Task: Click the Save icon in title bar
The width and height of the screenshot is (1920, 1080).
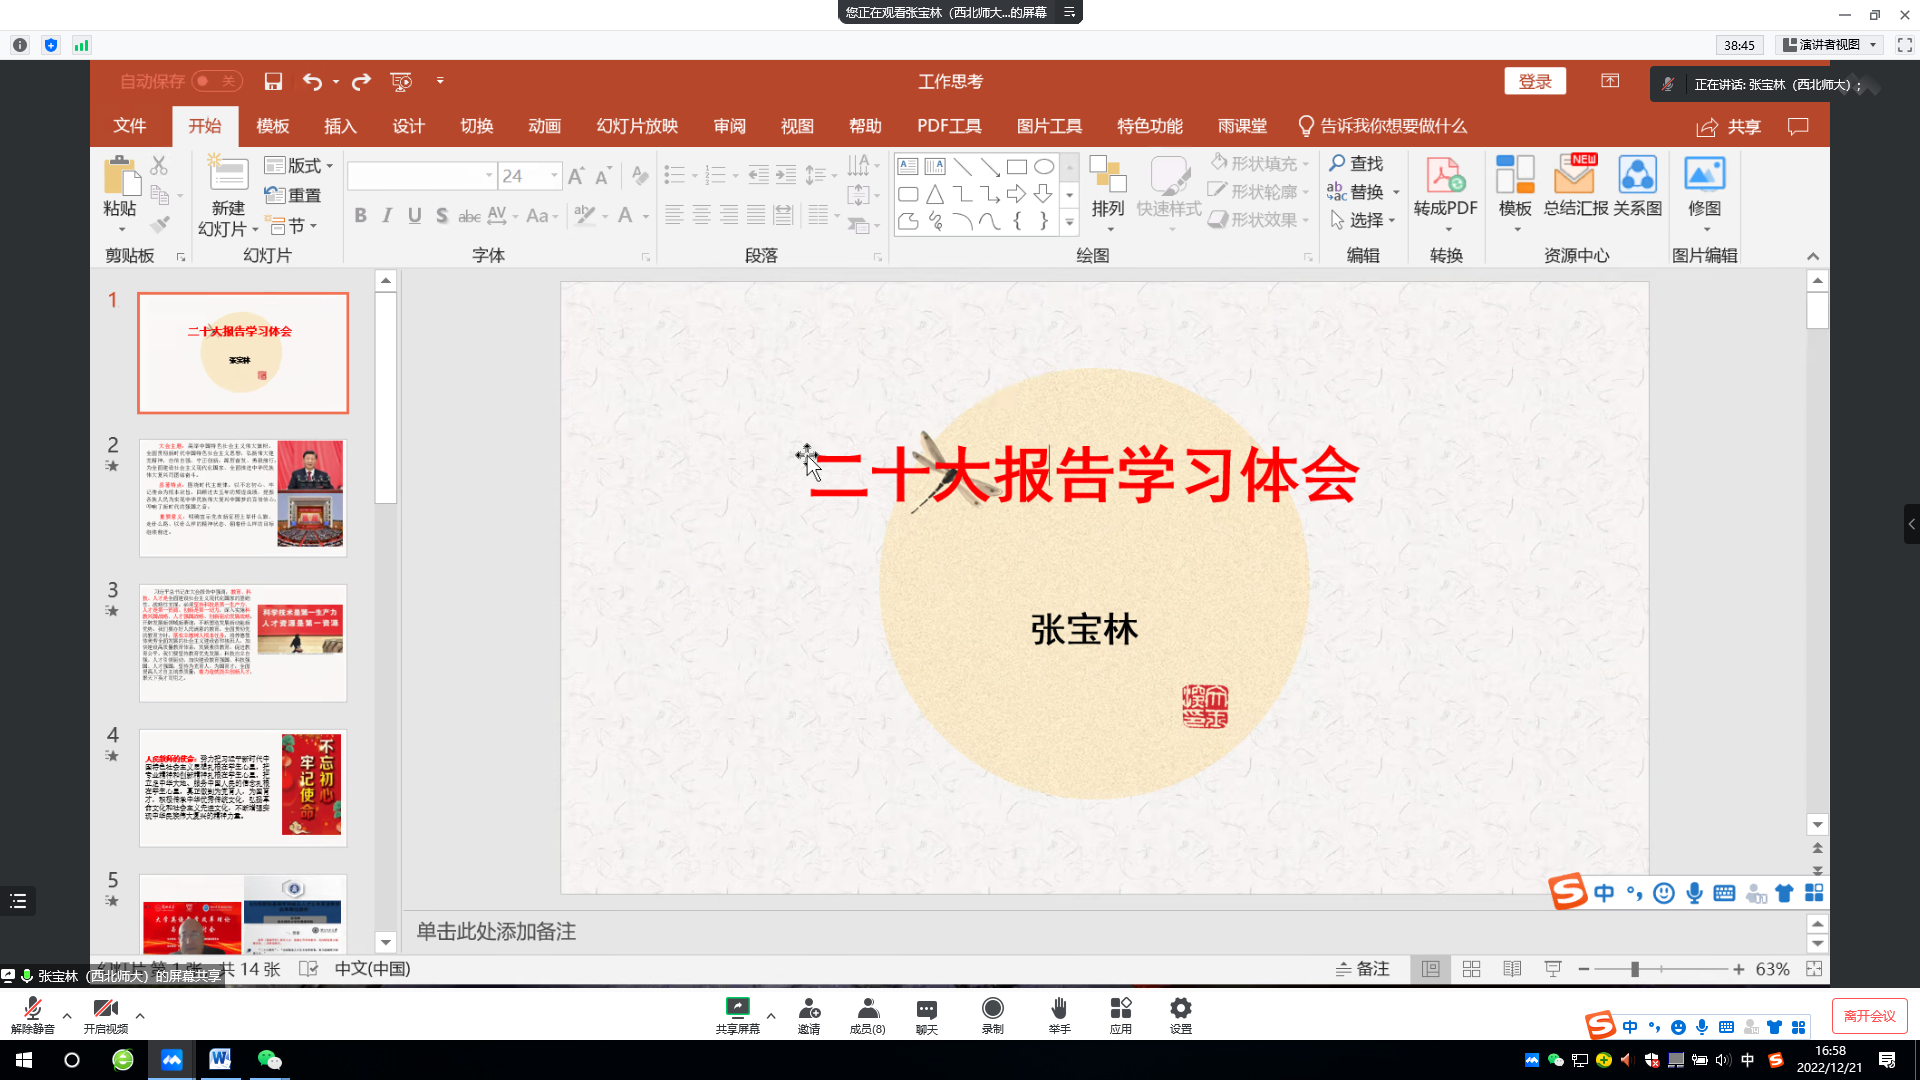Action: 273,82
